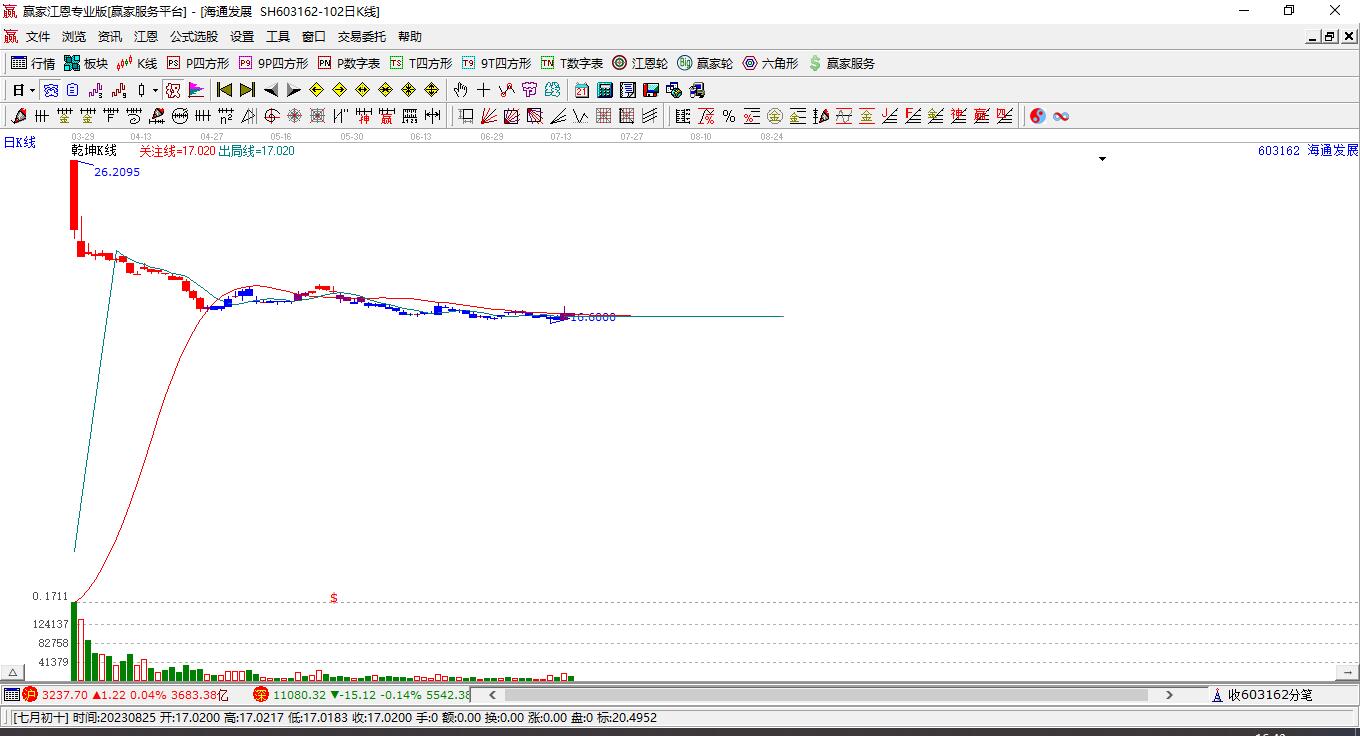Open the T数字表 tool
Viewport: 1360px width, 736px height.
coord(571,63)
